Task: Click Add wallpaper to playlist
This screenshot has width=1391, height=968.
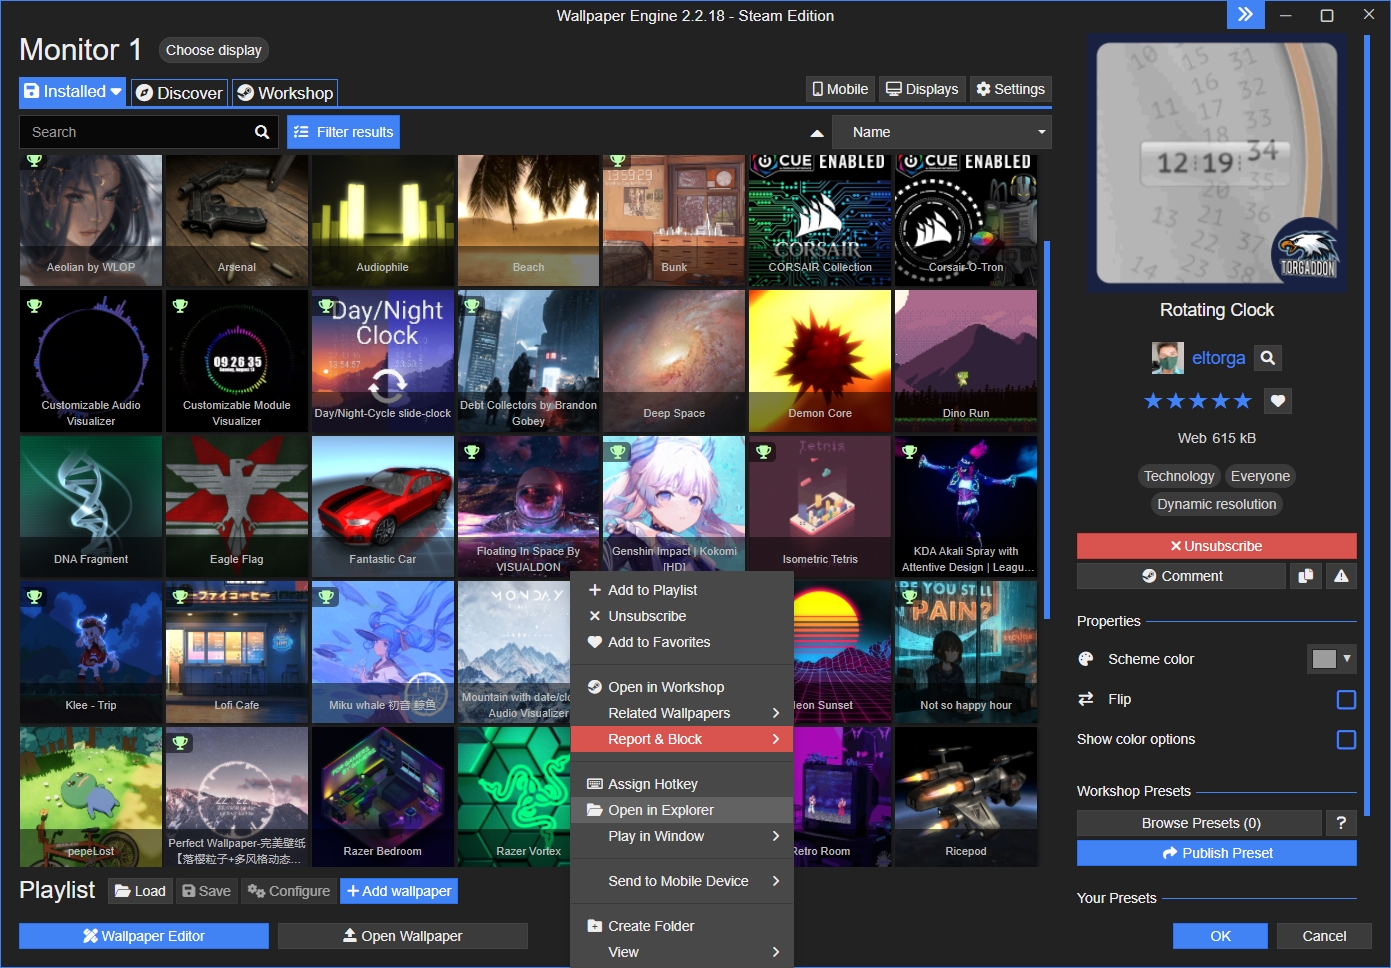Action: pos(399,891)
